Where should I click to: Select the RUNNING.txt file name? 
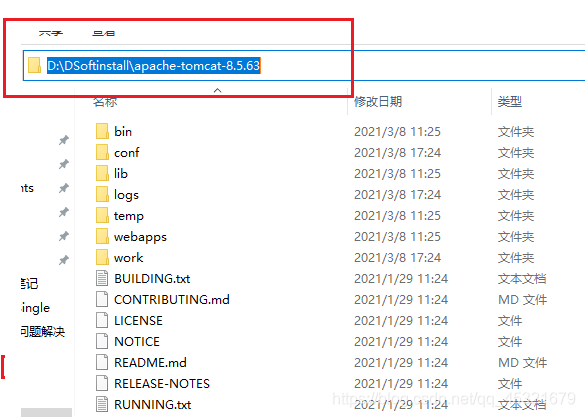153,405
